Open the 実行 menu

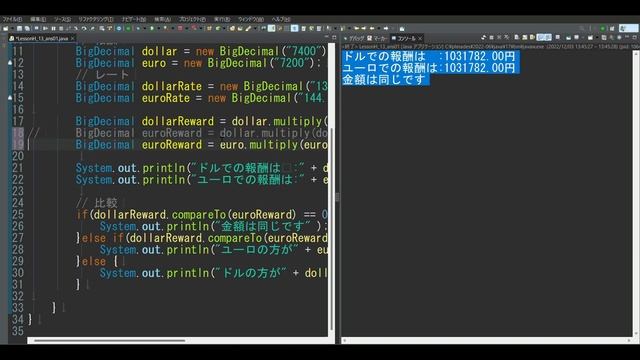[x=222, y=19]
